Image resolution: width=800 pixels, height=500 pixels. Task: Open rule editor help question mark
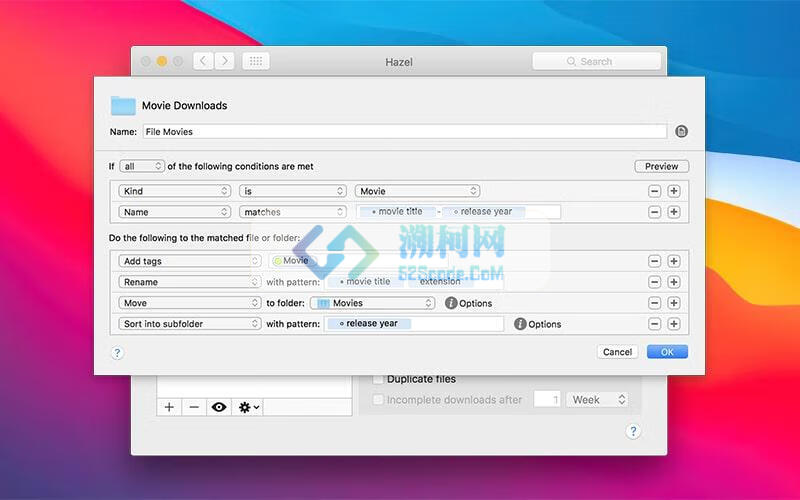pos(117,353)
